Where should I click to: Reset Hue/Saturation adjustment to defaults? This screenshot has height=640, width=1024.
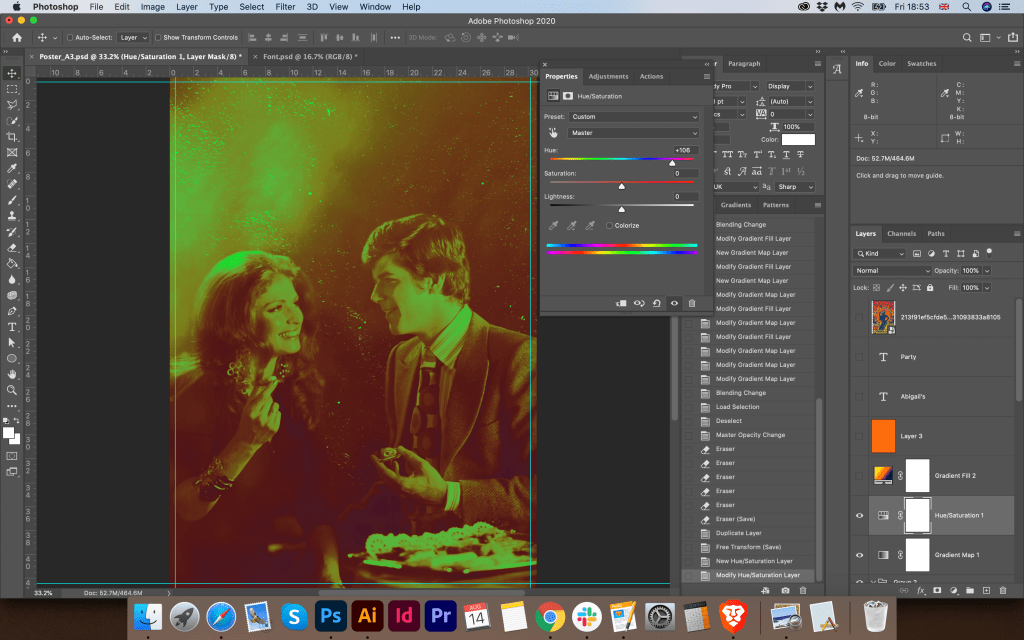coord(656,302)
